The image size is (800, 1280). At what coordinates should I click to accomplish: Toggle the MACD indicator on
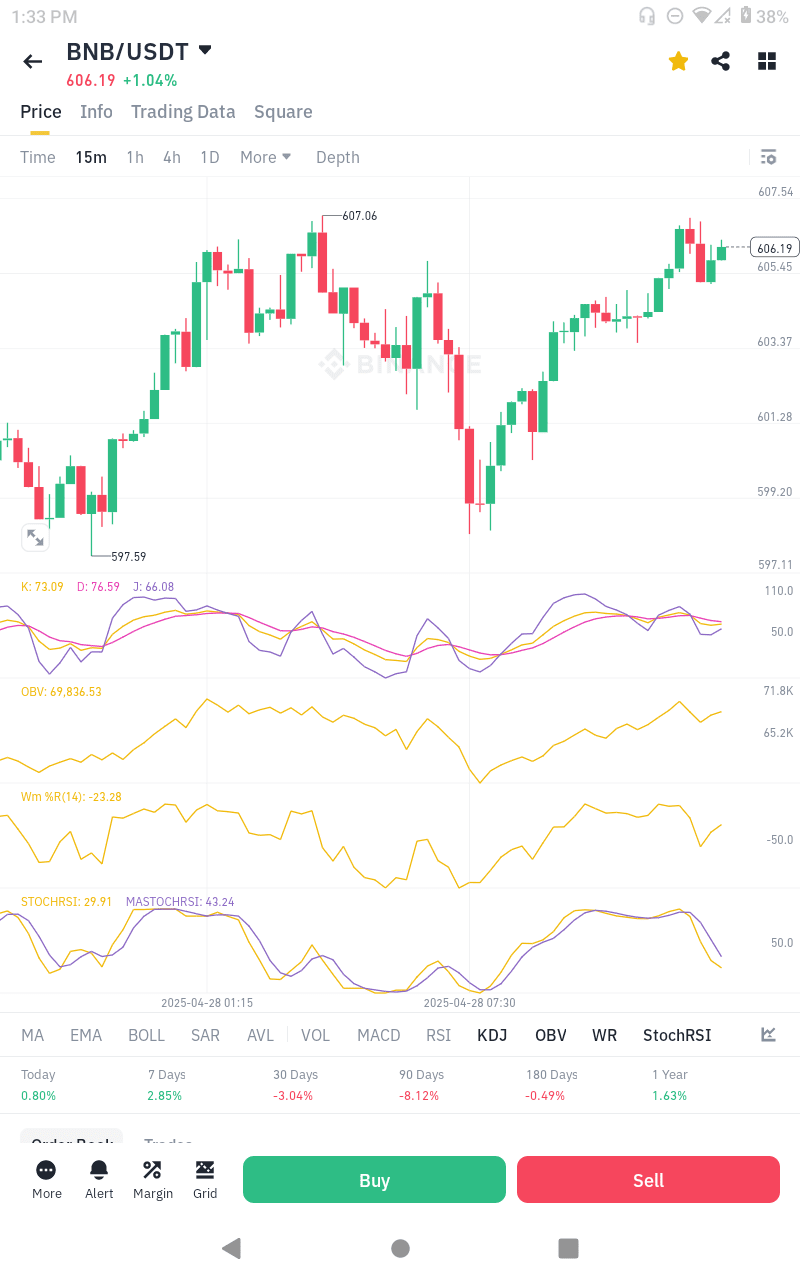(x=378, y=1035)
